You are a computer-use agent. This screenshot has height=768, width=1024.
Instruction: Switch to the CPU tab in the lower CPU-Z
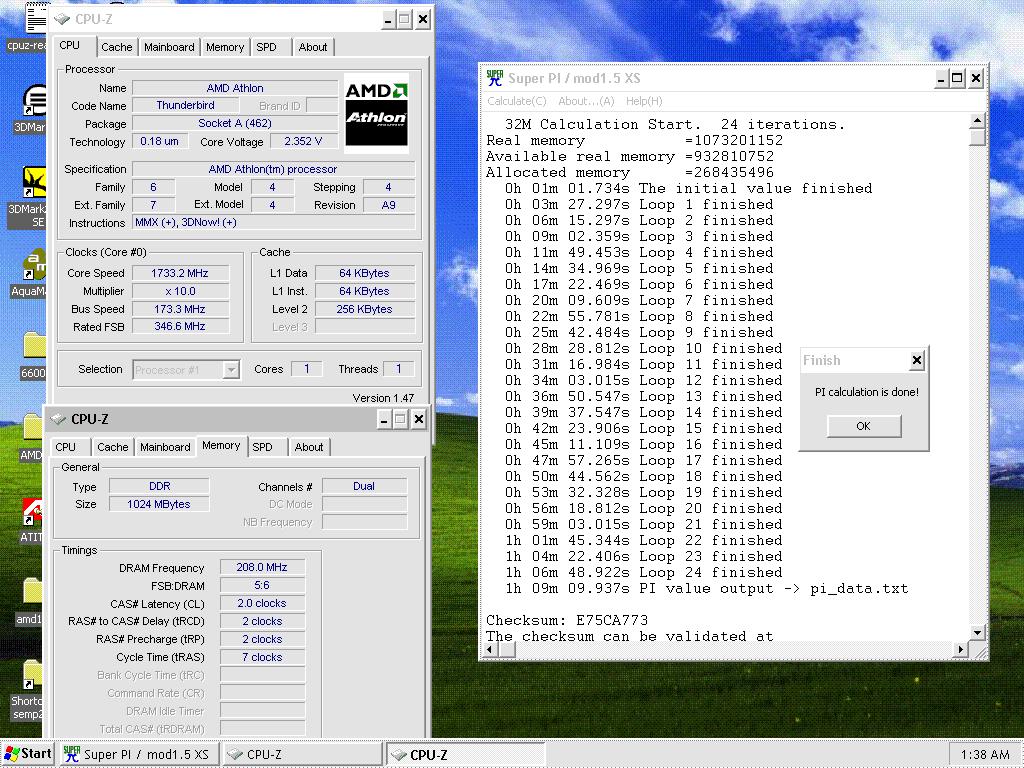65,447
